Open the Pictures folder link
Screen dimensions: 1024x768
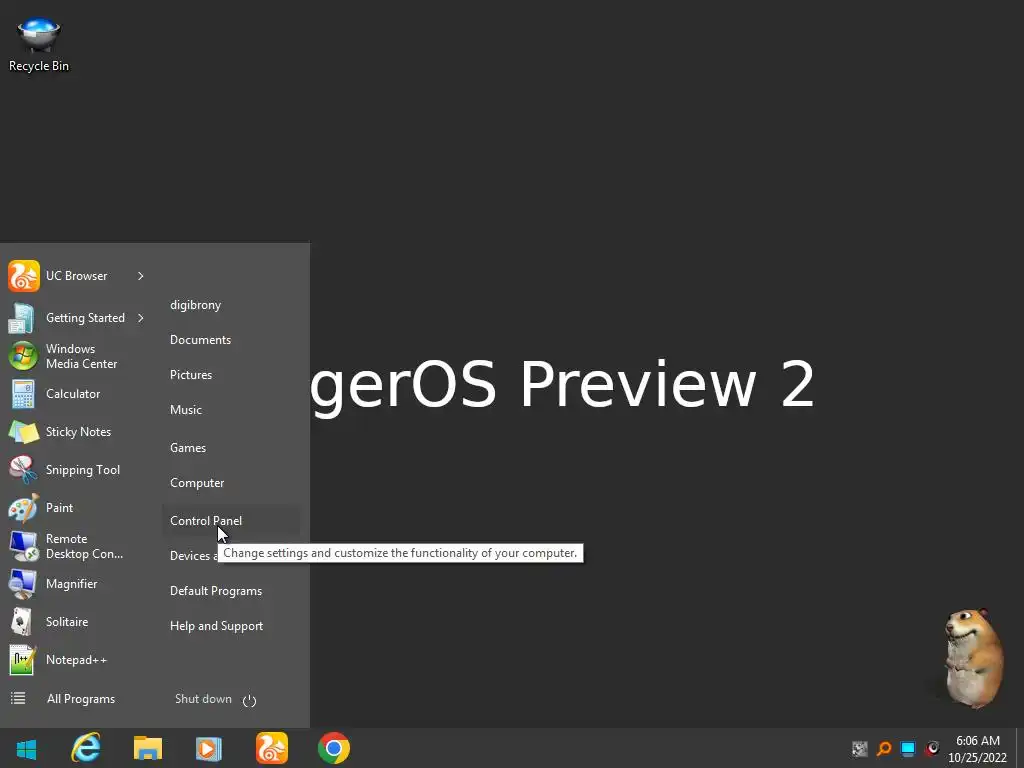pos(191,375)
